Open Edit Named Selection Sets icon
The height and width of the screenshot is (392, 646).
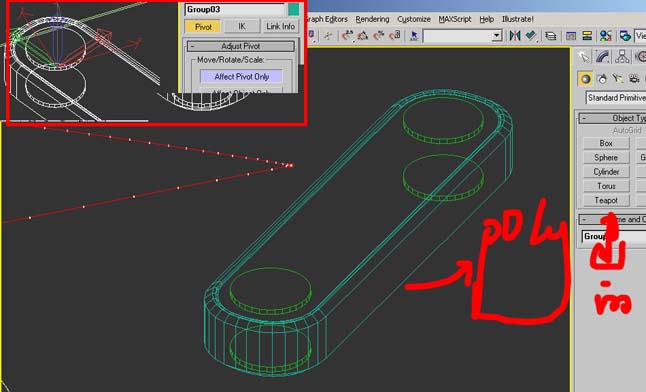[414, 36]
